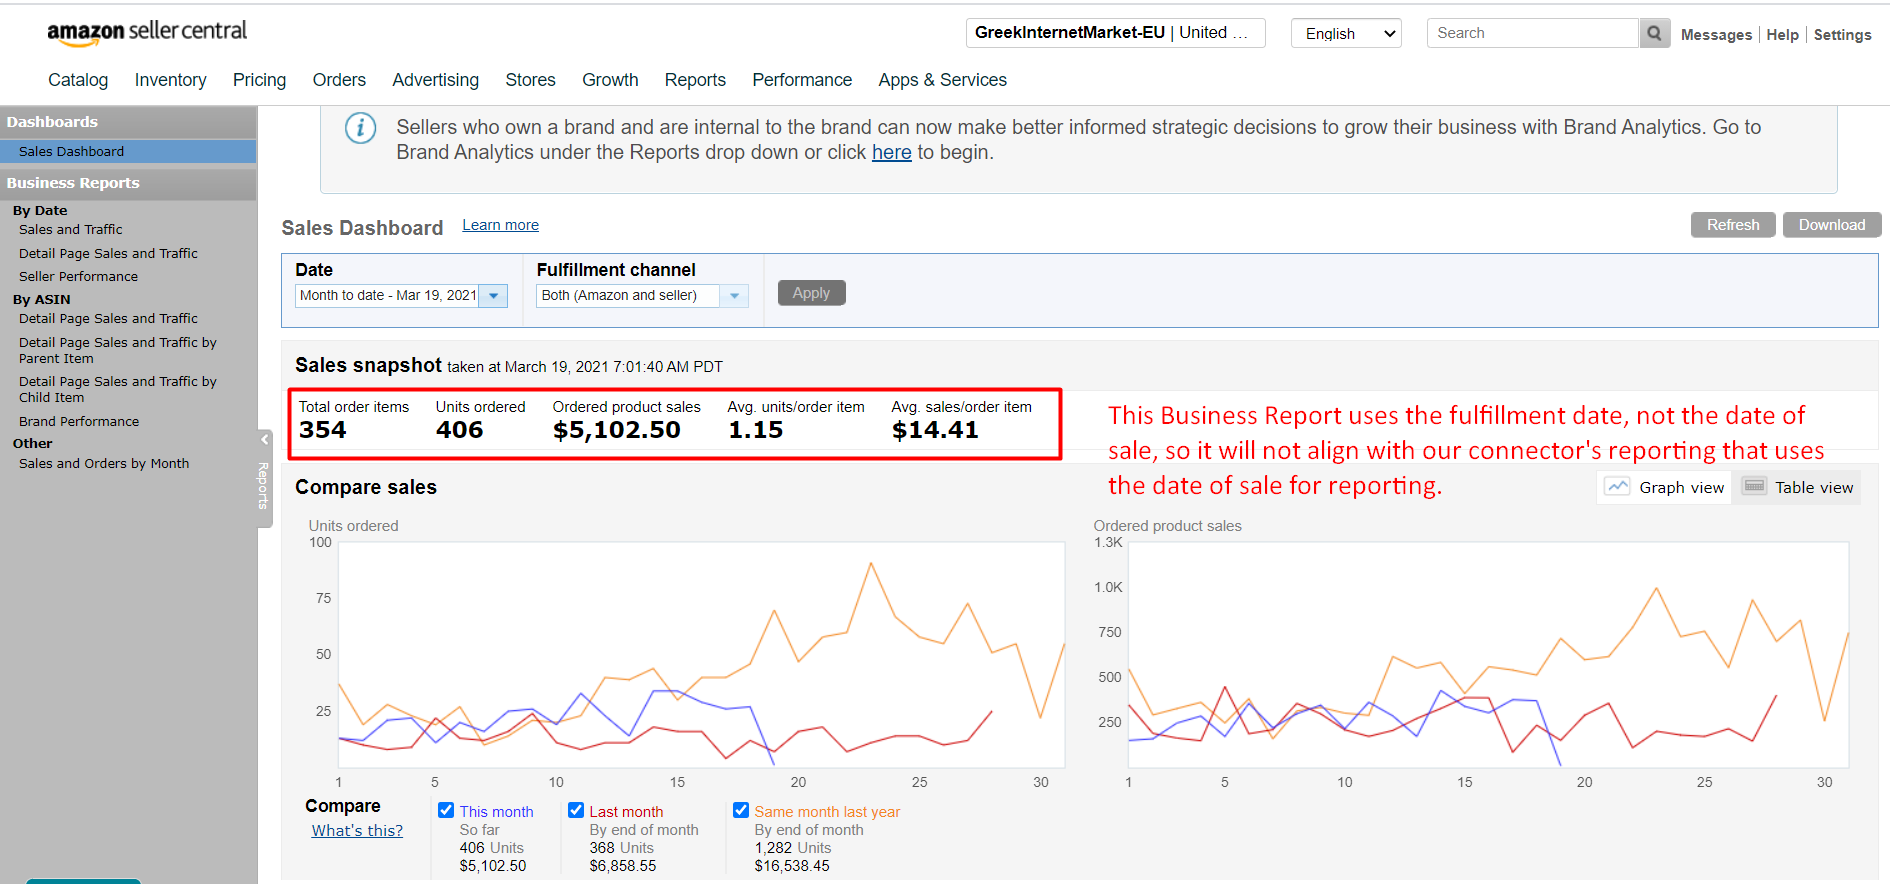
Task: Open the English language dropdown
Action: coord(1346,33)
